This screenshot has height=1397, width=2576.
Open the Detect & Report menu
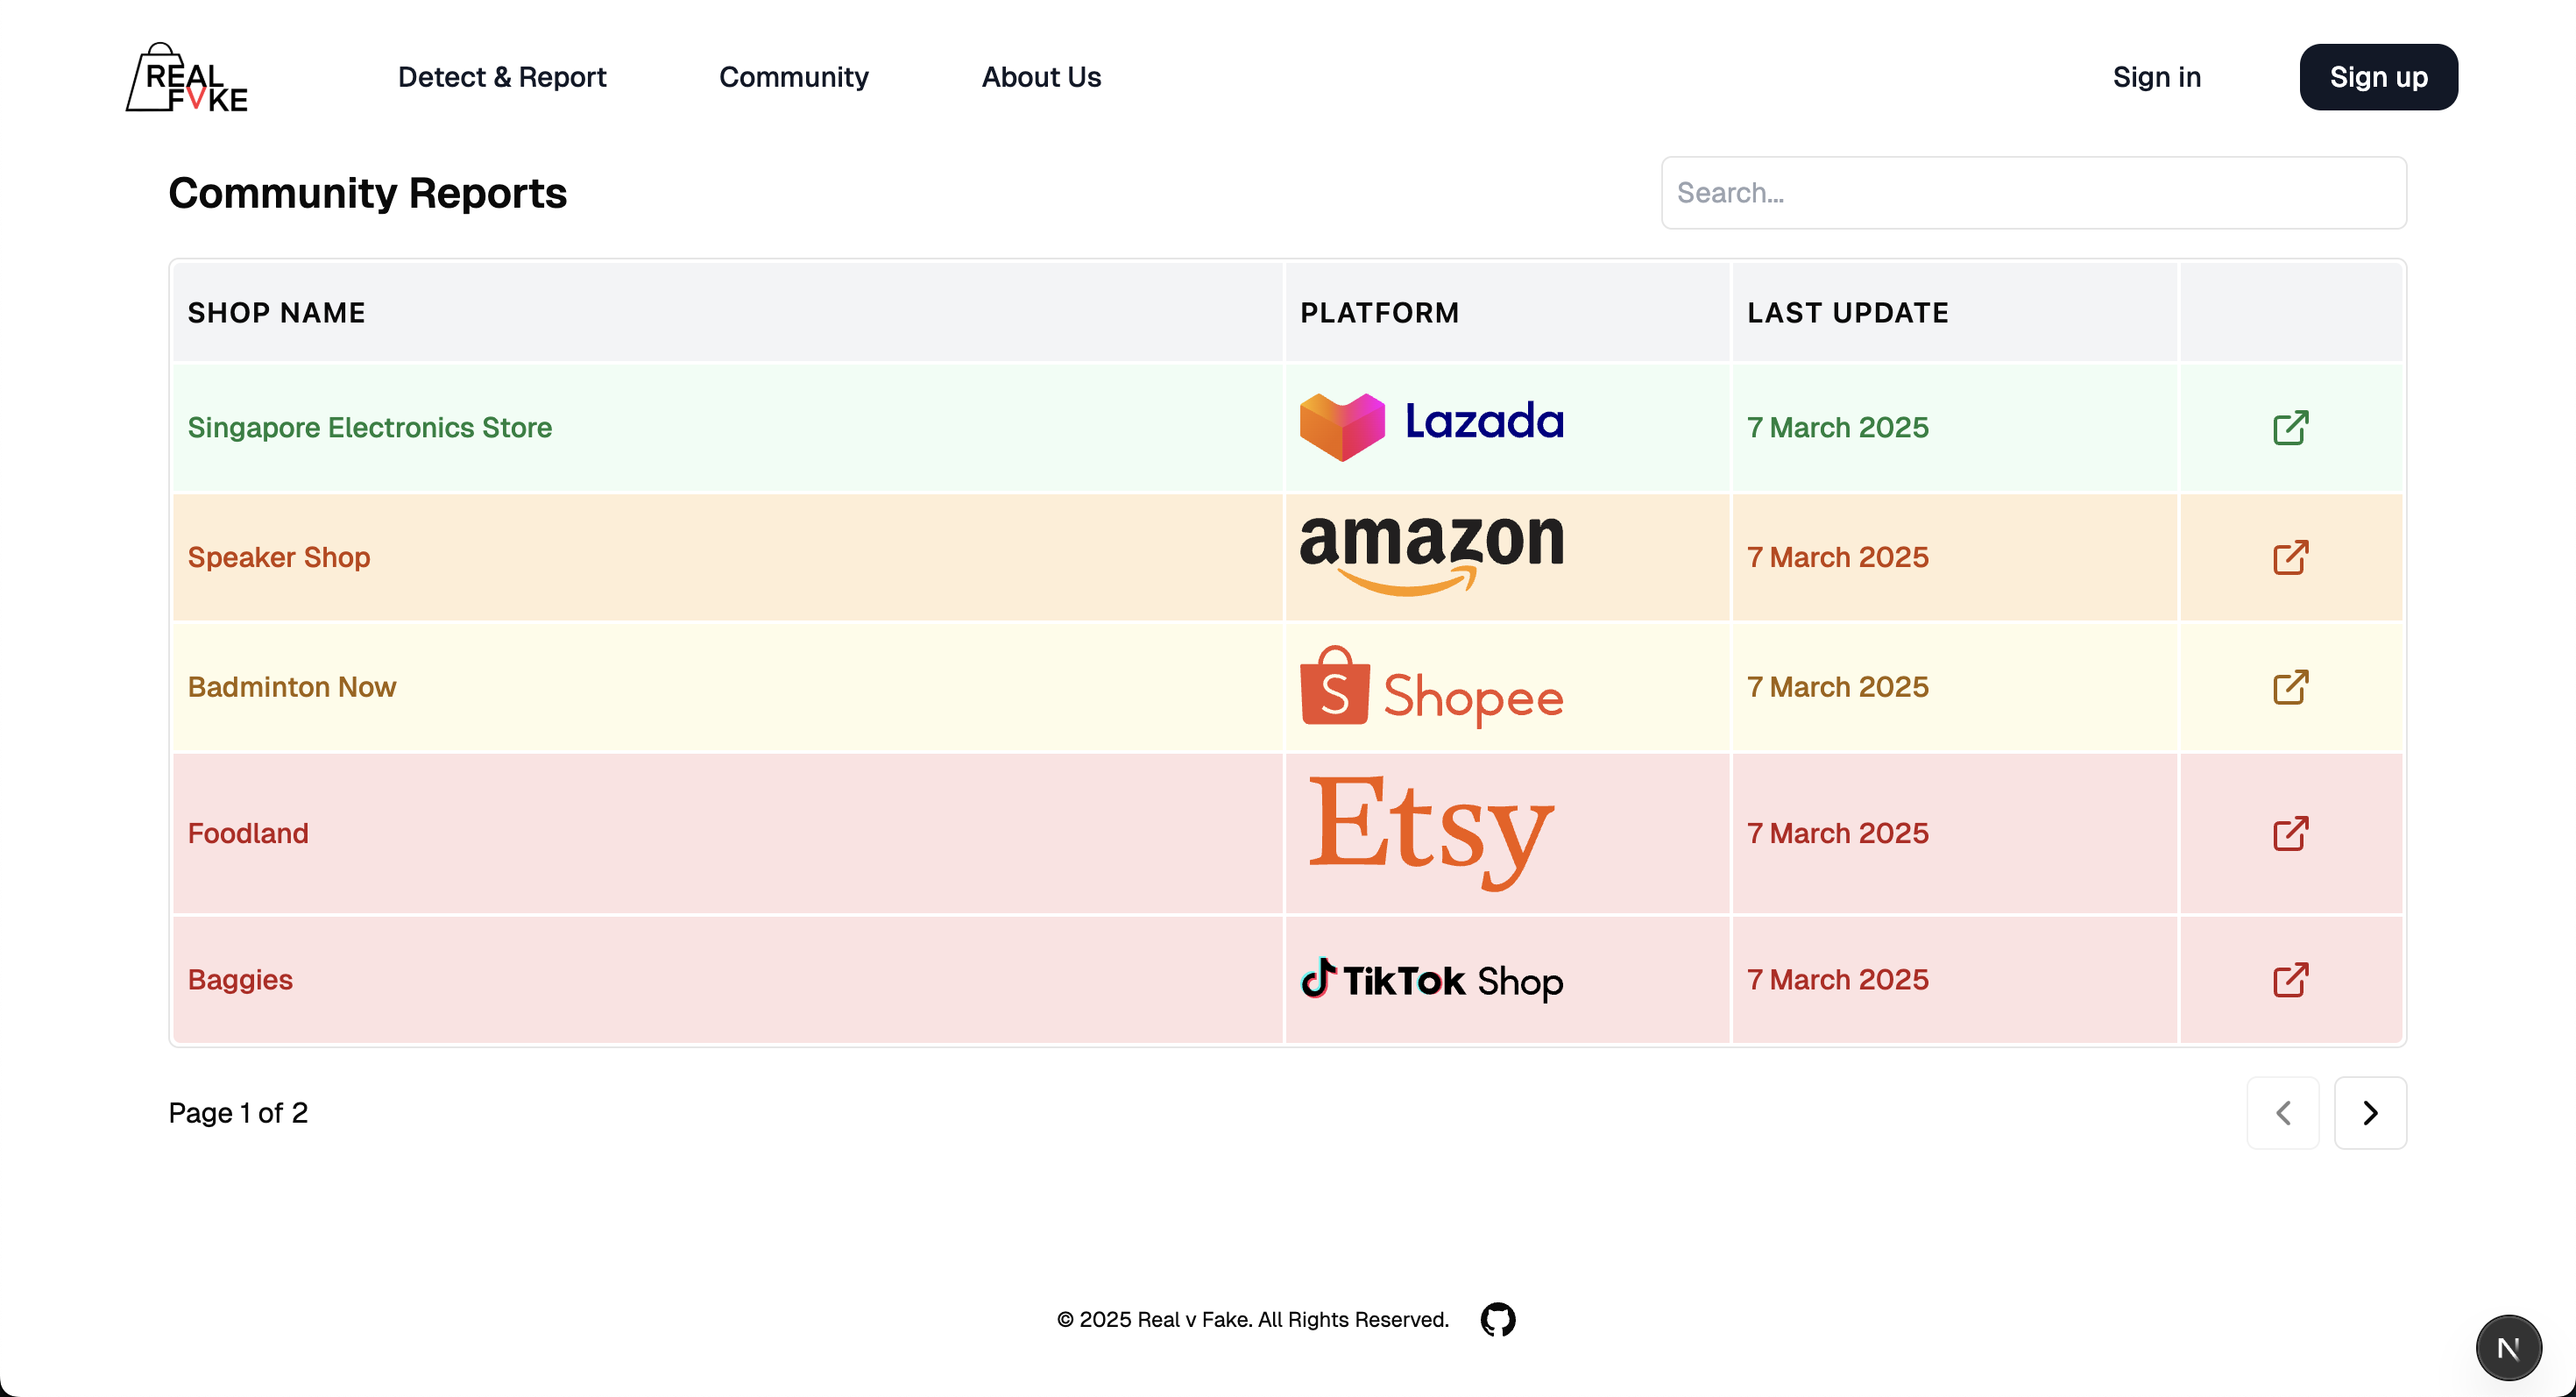(x=502, y=76)
